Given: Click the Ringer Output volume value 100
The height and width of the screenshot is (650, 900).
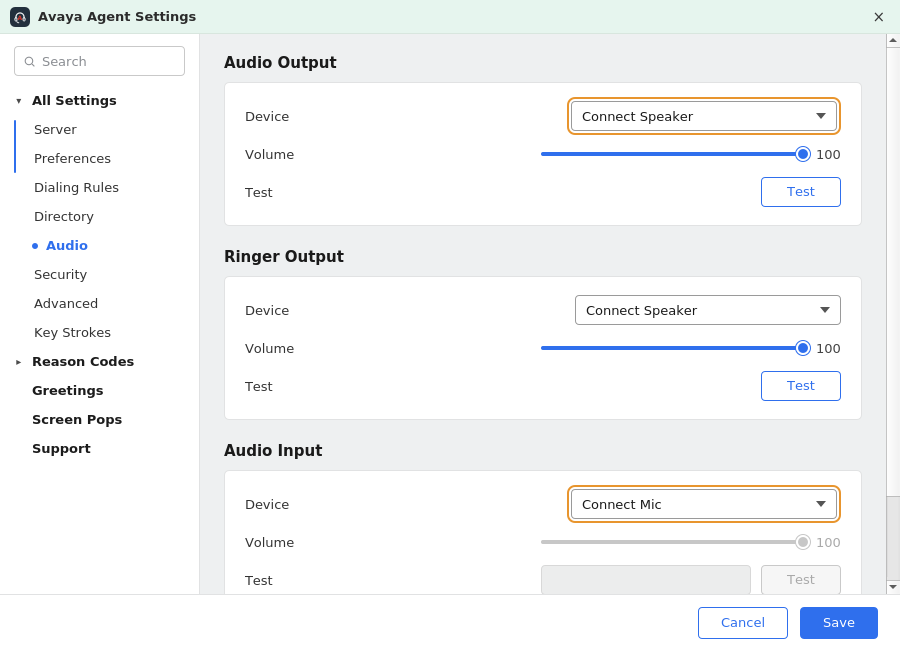Looking at the screenshot, I should pyautogui.click(x=828, y=349).
